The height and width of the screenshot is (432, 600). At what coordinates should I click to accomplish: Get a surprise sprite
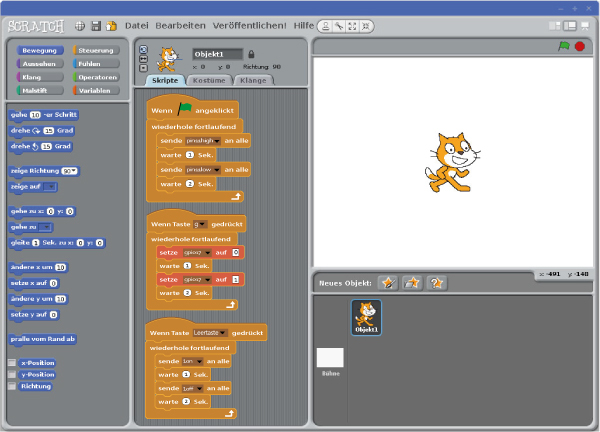[437, 283]
